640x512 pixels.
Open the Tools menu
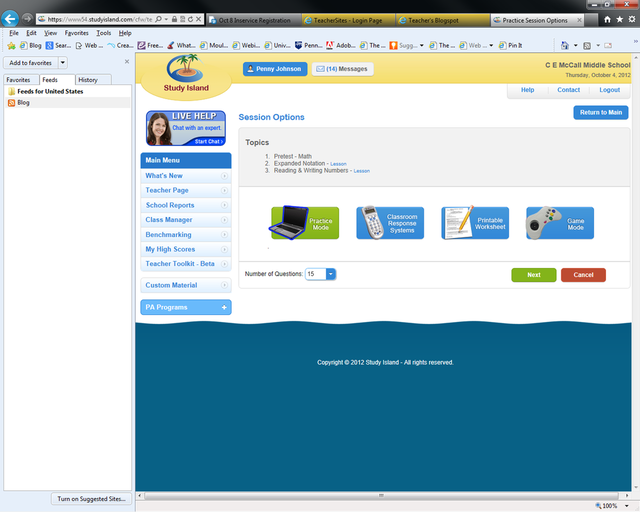[x=104, y=33]
